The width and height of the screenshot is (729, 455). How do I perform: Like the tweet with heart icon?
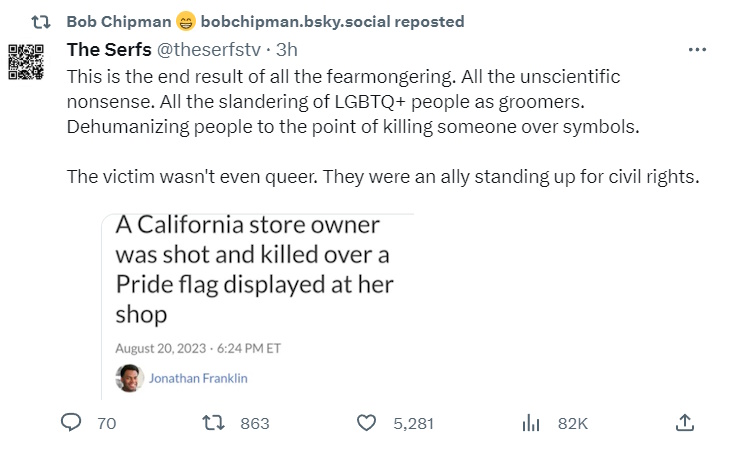366,423
